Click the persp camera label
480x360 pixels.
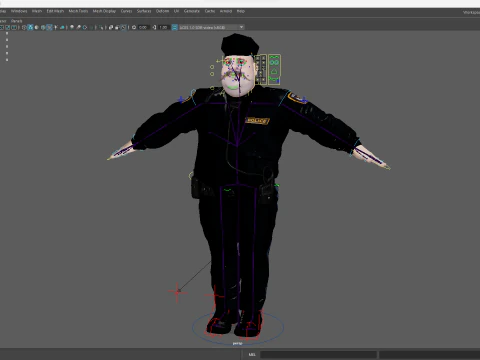[x=237, y=343]
